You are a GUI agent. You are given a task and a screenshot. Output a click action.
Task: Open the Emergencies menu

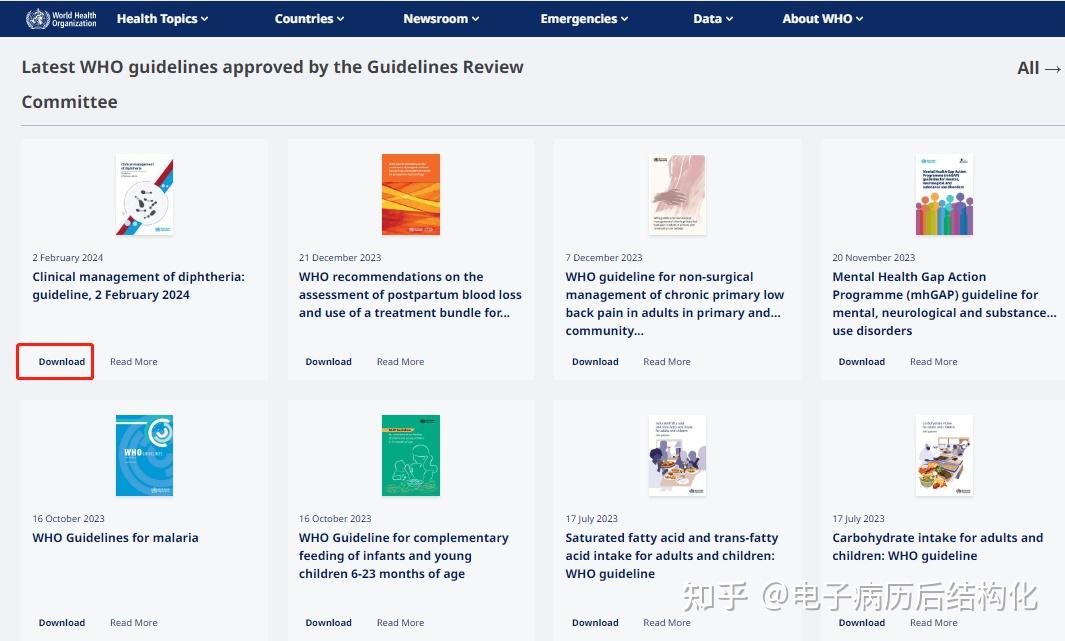584,19
